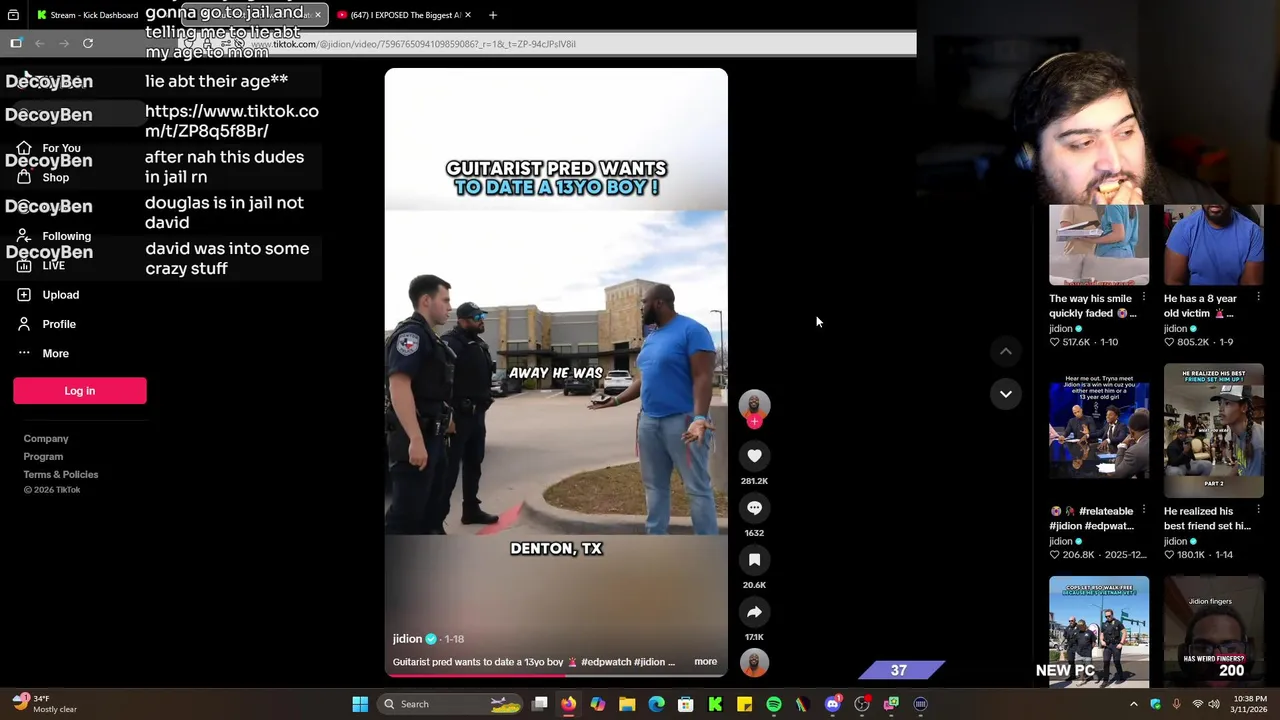This screenshot has height=720, width=1280.
Task: Show hidden system tray icons chevron
Action: [x=1133, y=704]
